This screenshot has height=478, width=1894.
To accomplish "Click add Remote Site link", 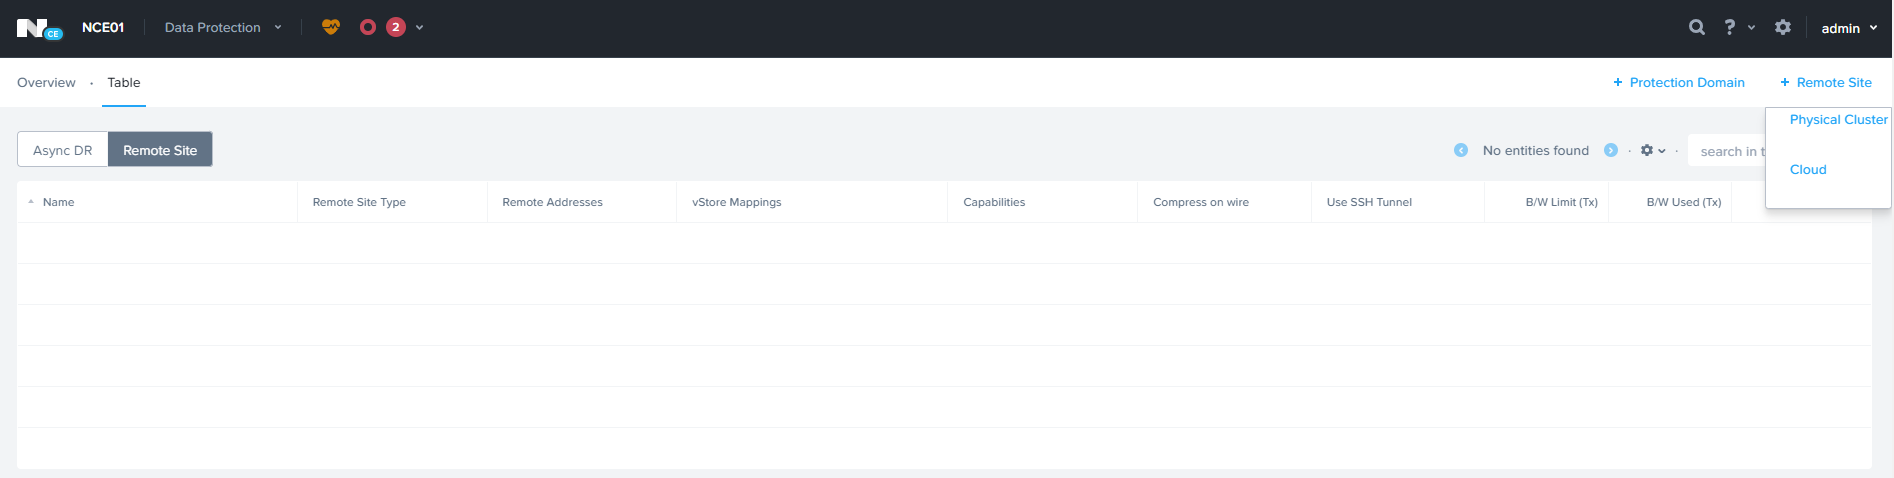I will pos(1825,83).
